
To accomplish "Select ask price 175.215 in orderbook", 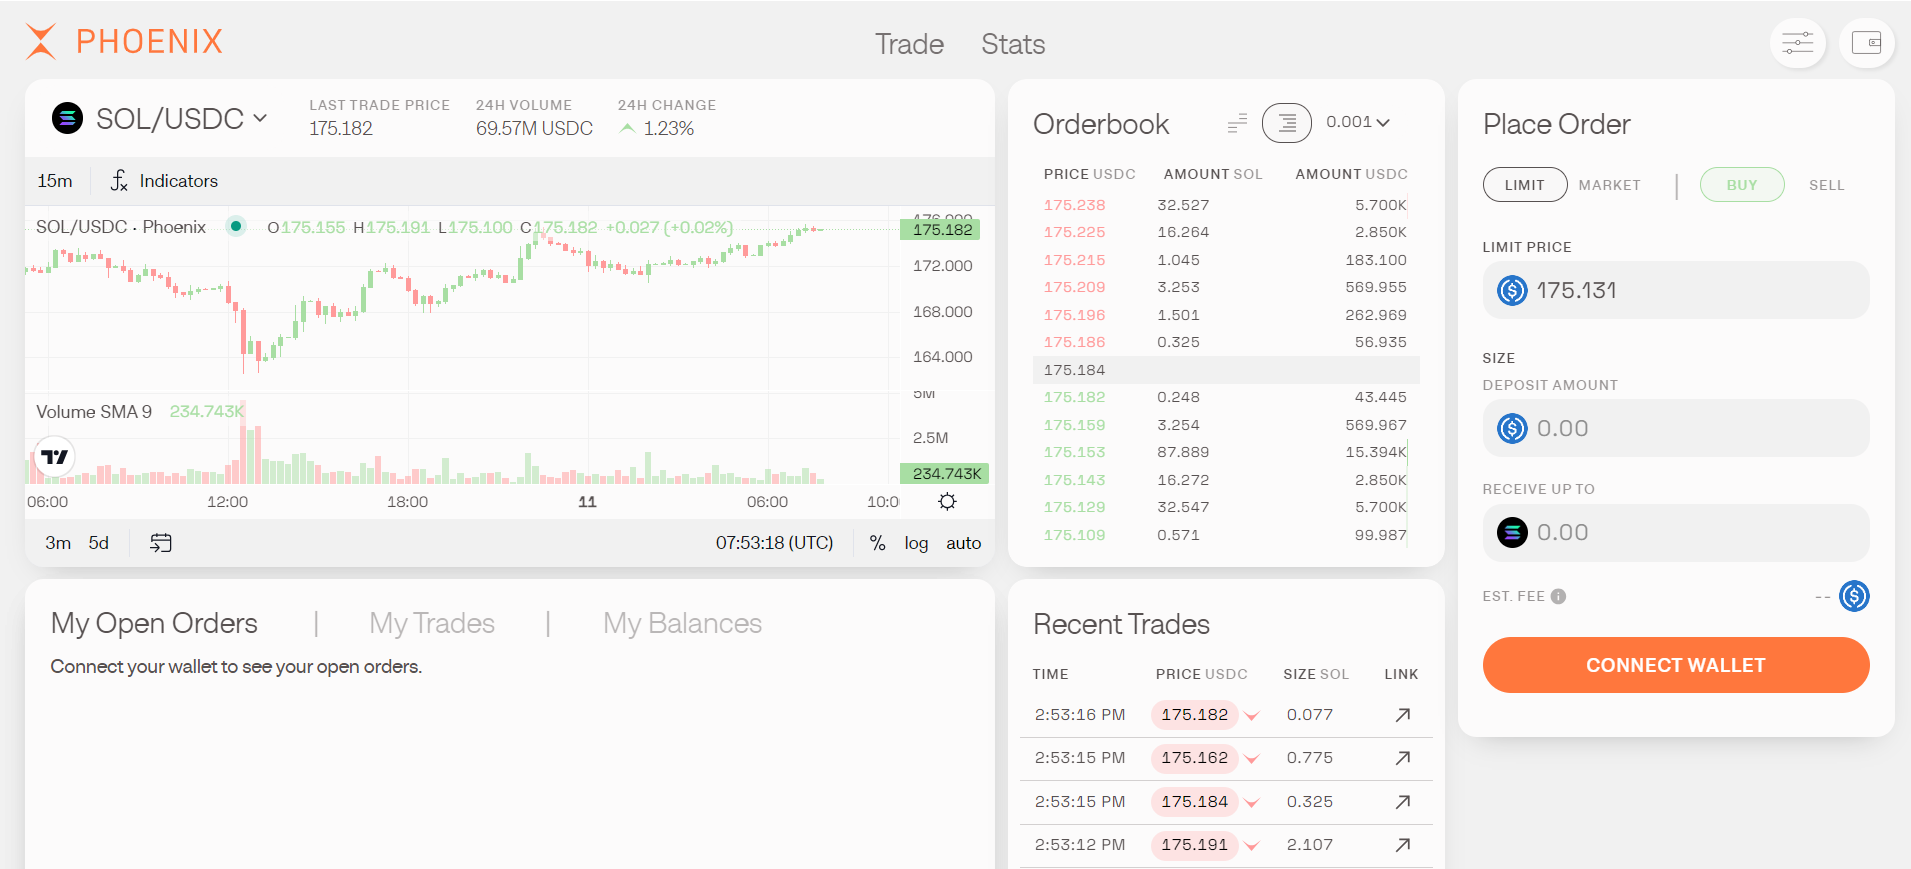I will (x=1075, y=260).
